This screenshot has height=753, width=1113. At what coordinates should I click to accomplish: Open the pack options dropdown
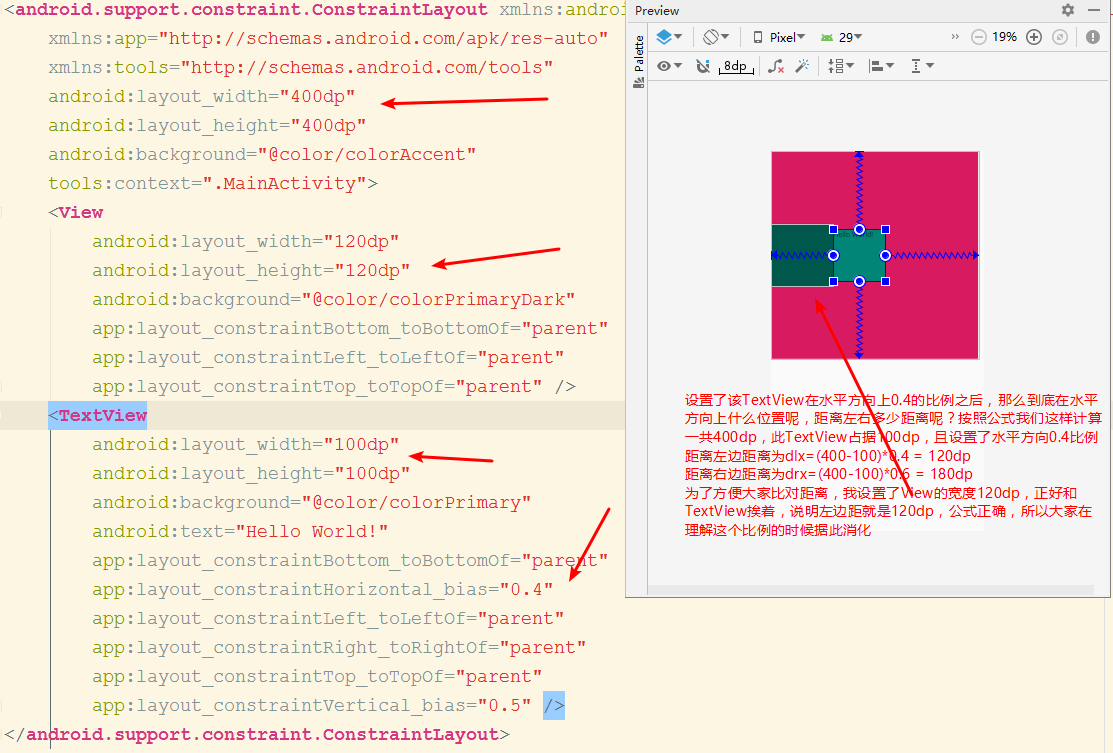[x=840, y=66]
